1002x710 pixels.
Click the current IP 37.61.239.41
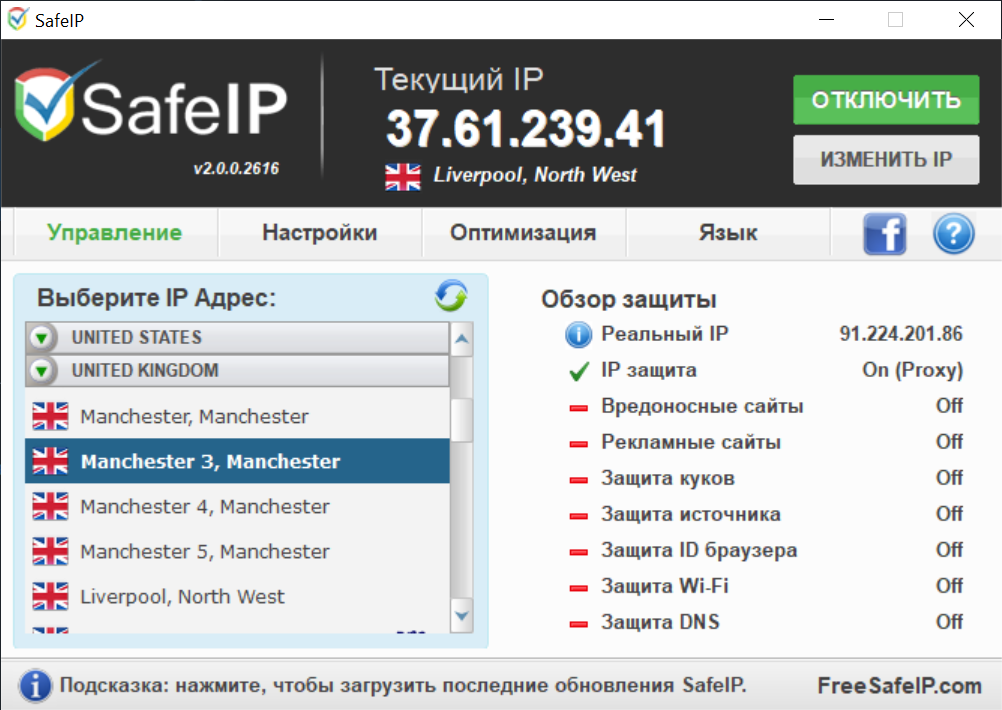pyautogui.click(x=526, y=128)
